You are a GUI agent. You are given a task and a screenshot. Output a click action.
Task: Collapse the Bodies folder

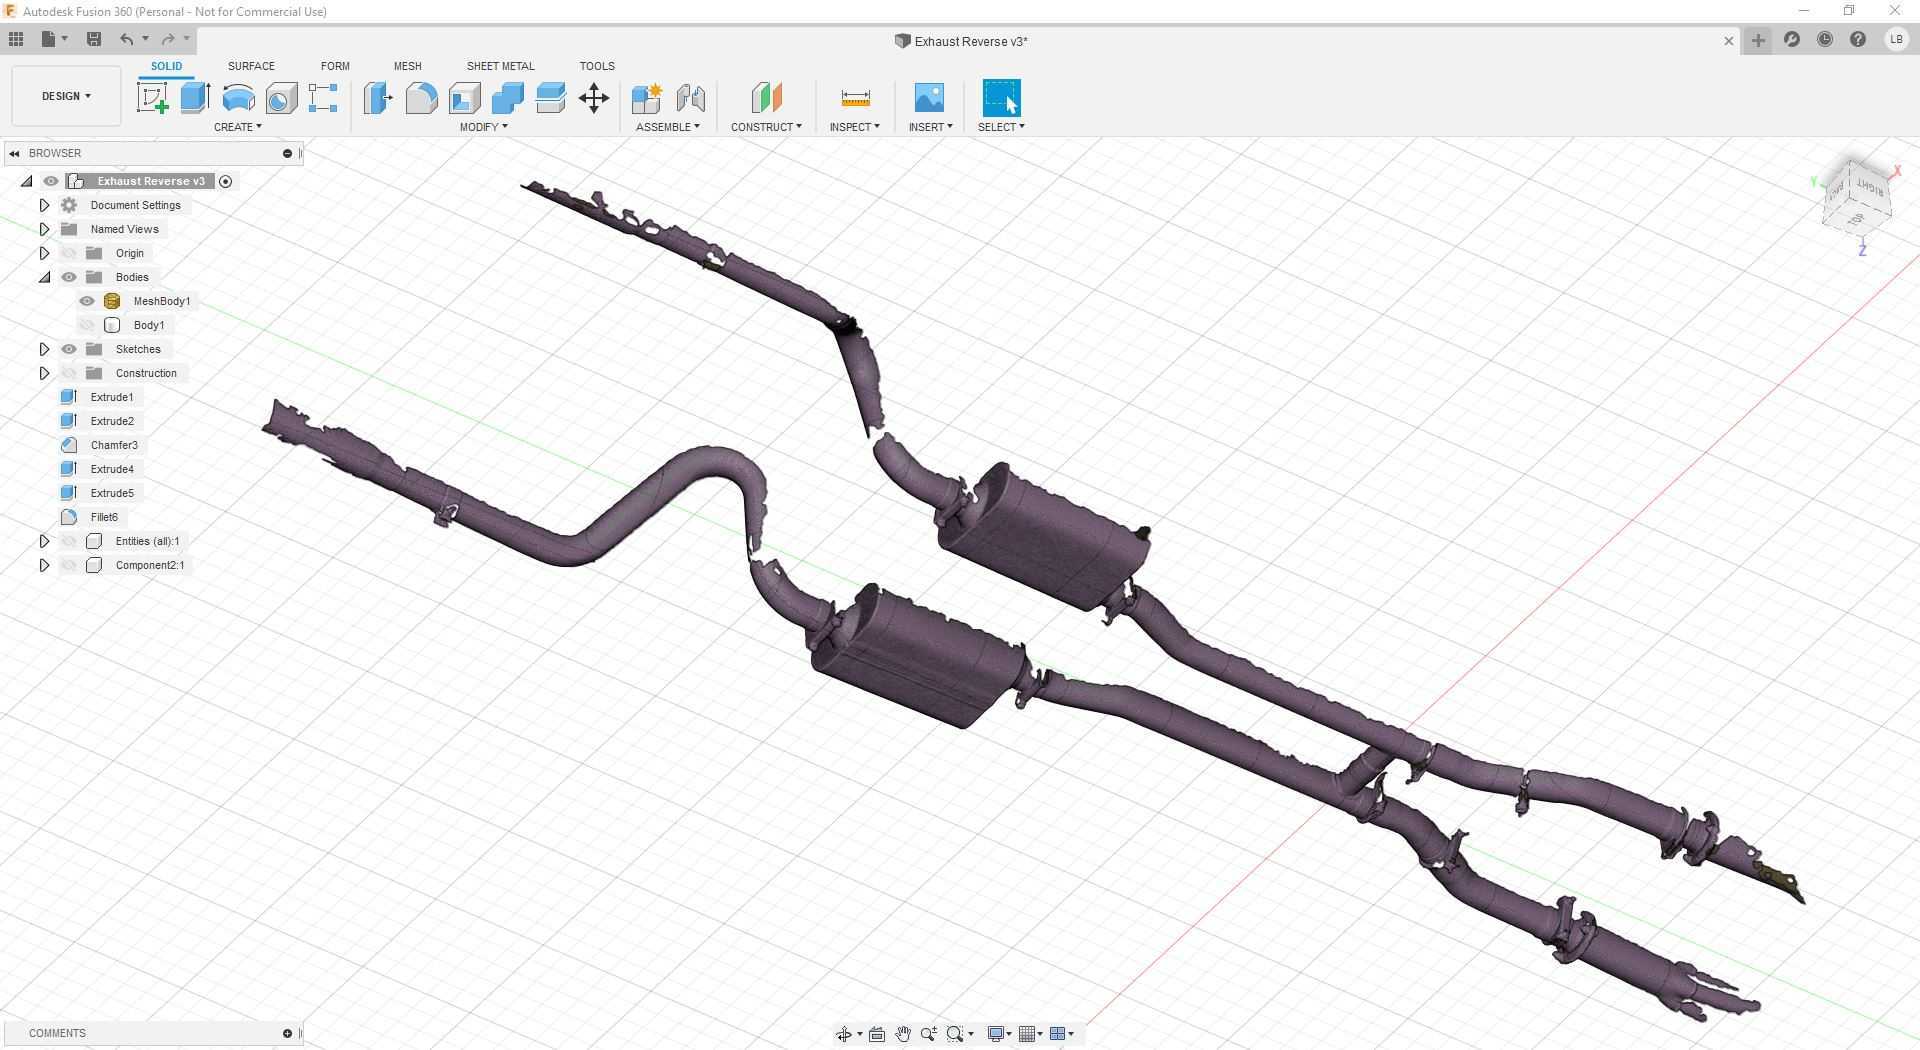[x=44, y=277]
